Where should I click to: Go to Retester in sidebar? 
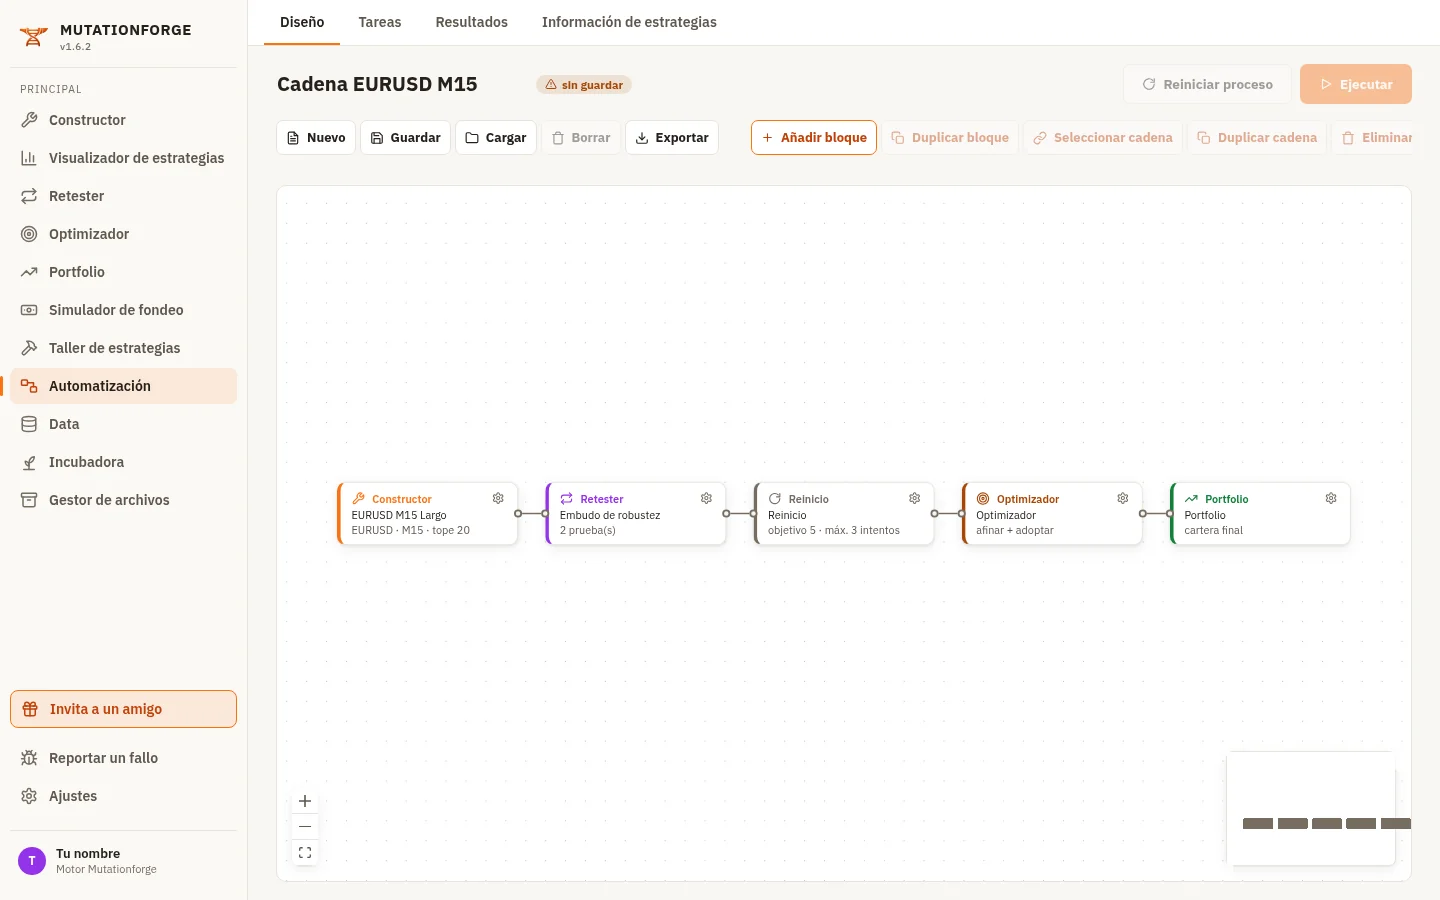pos(123,196)
